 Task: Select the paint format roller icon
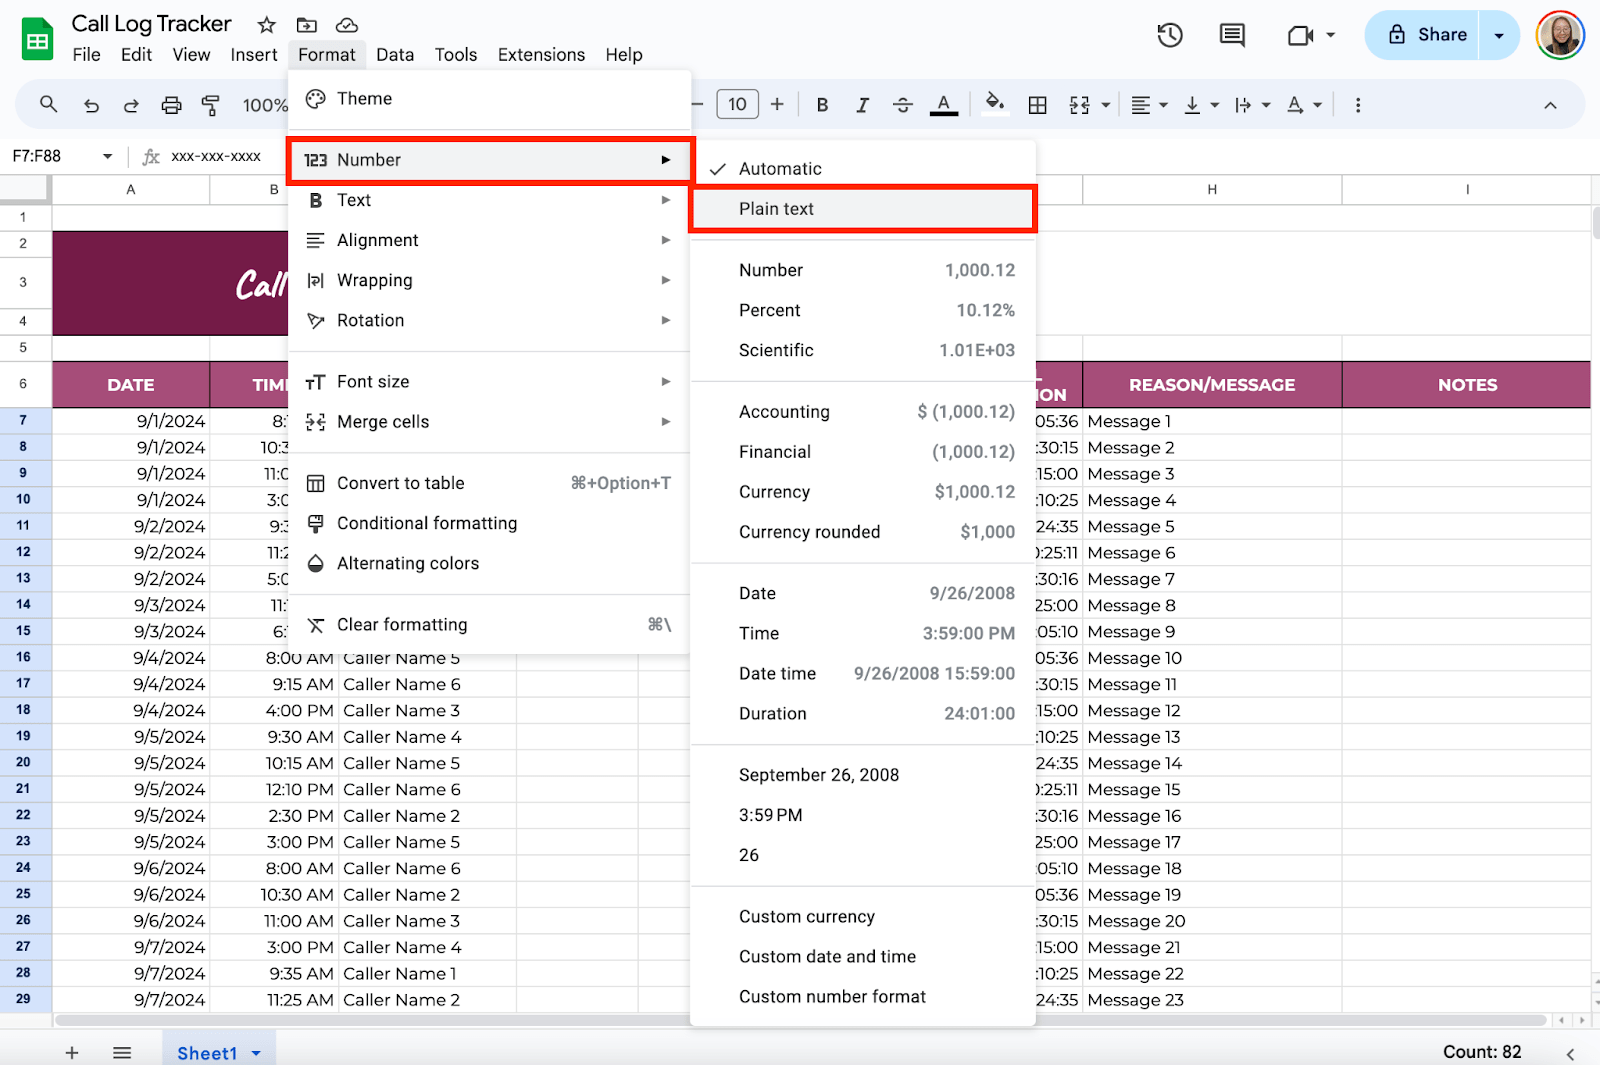pyautogui.click(x=211, y=105)
